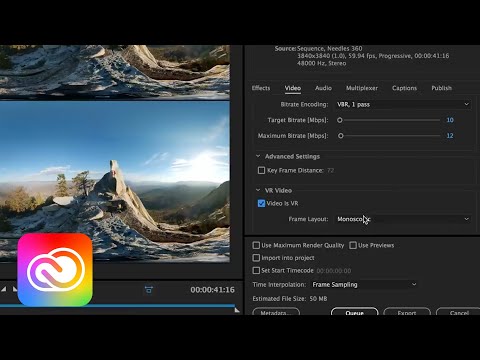The width and height of the screenshot is (480, 360).
Task: Open the Publish tab
Action: coord(442,88)
